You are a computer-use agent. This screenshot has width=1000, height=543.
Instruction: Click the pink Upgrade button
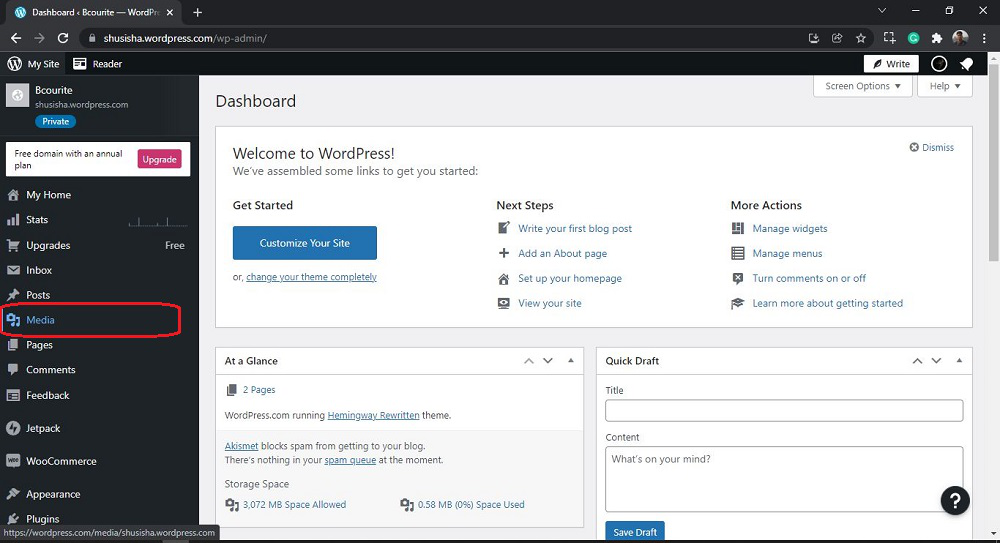(159, 160)
